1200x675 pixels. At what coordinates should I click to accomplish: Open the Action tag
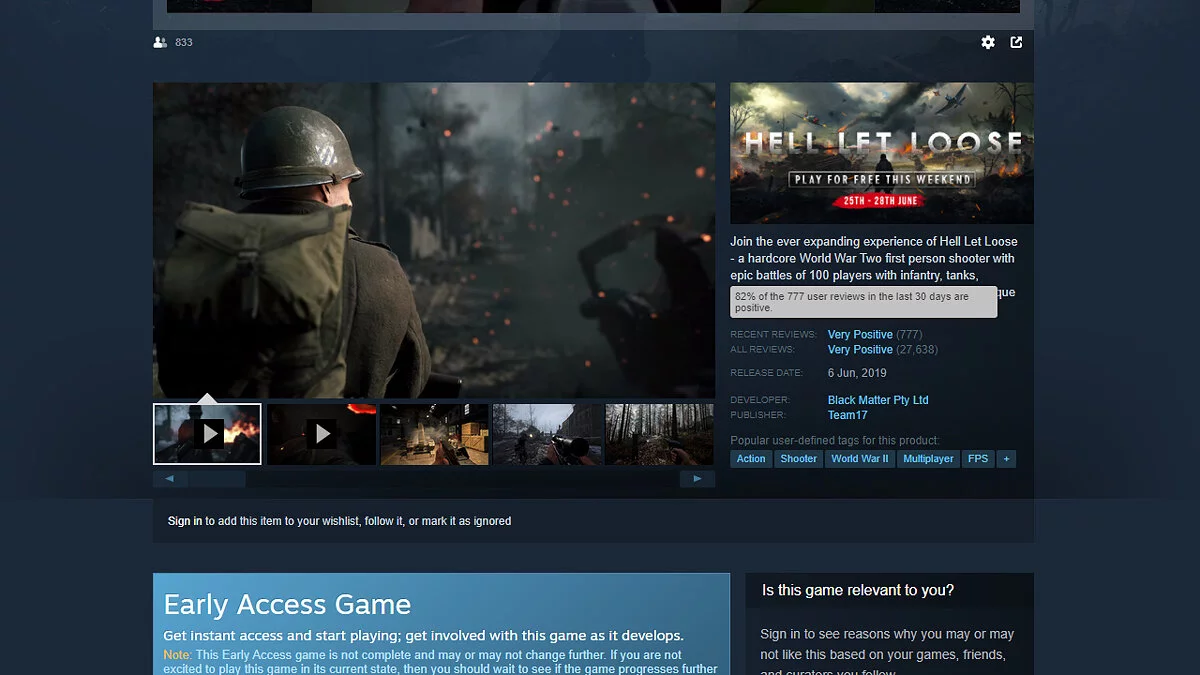tap(751, 459)
